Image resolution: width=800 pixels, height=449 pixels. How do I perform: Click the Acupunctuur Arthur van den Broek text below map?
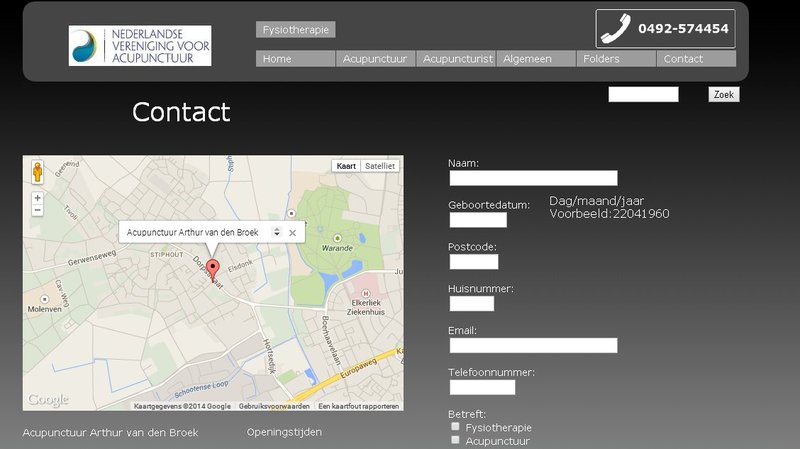tap(110, 433)
